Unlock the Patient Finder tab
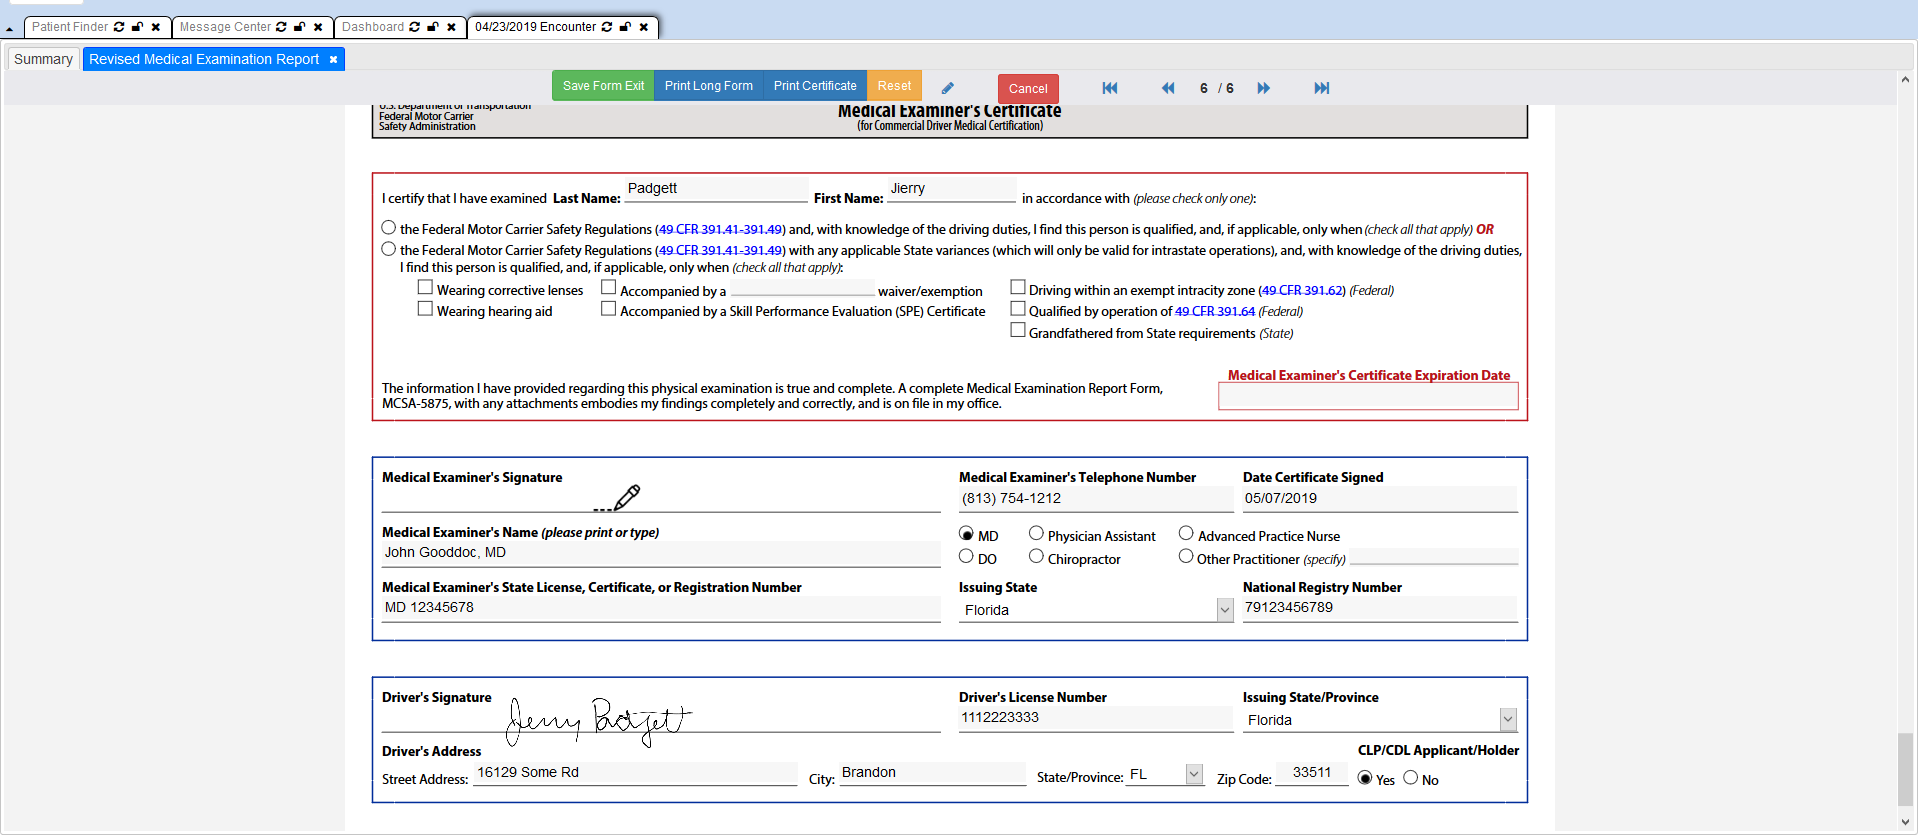The width and height of the screenshot is (1918, 837). pyautogui.click(x=138, y=27)
